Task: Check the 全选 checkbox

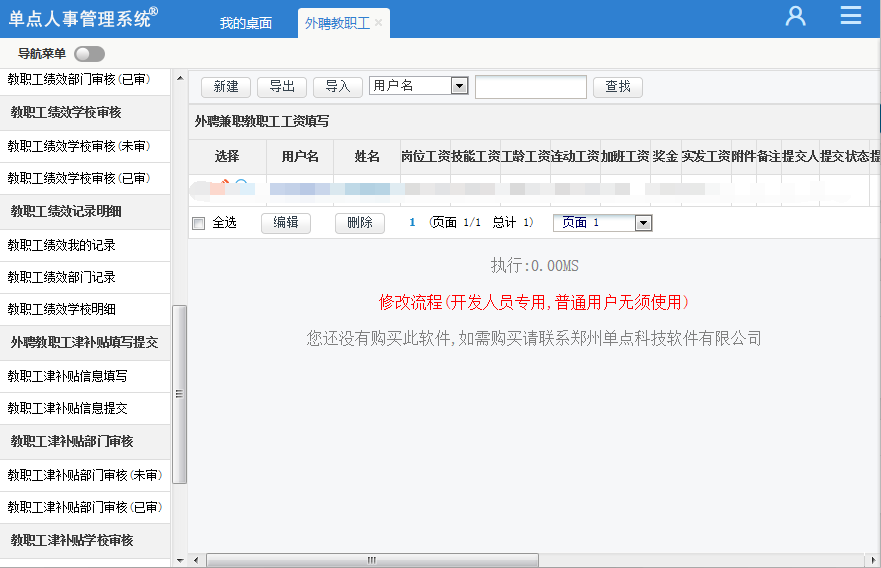Action: [198, 224]
